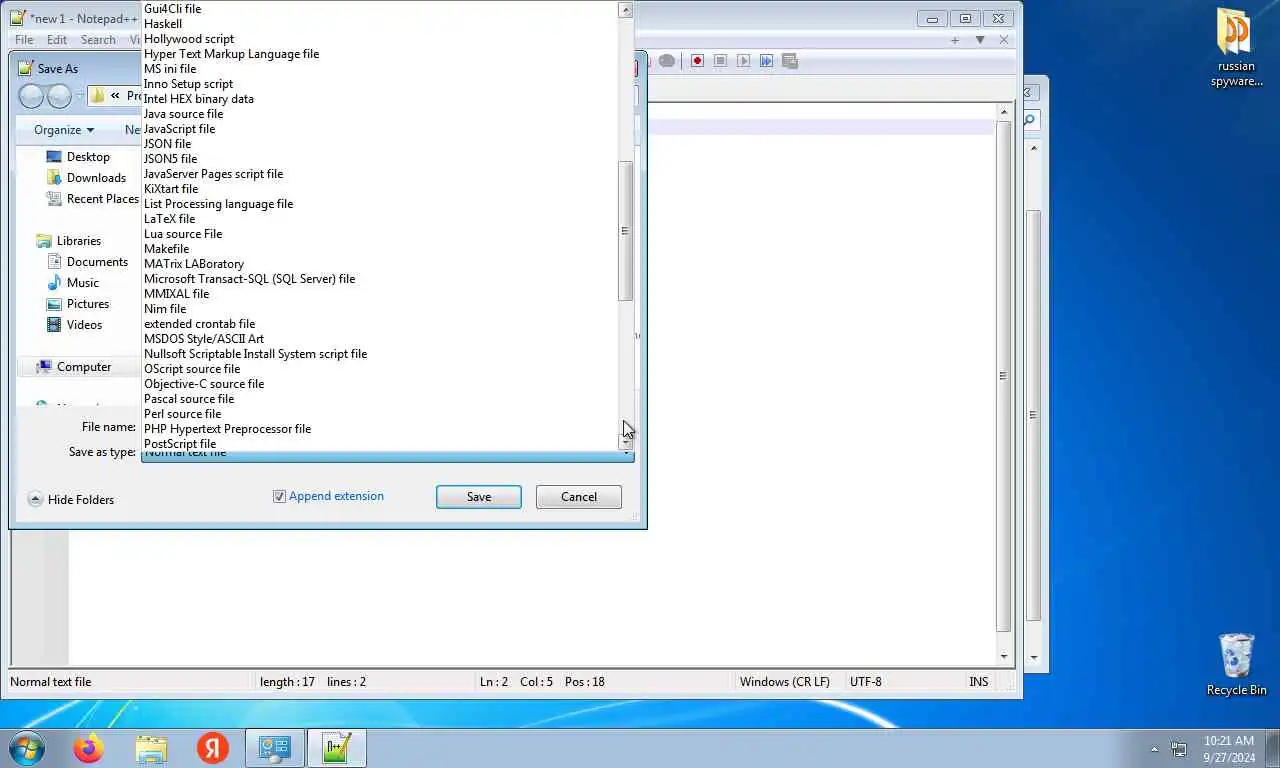Click the Save button
This screenshot has height=768, width=1280.
tap(479, 497)
